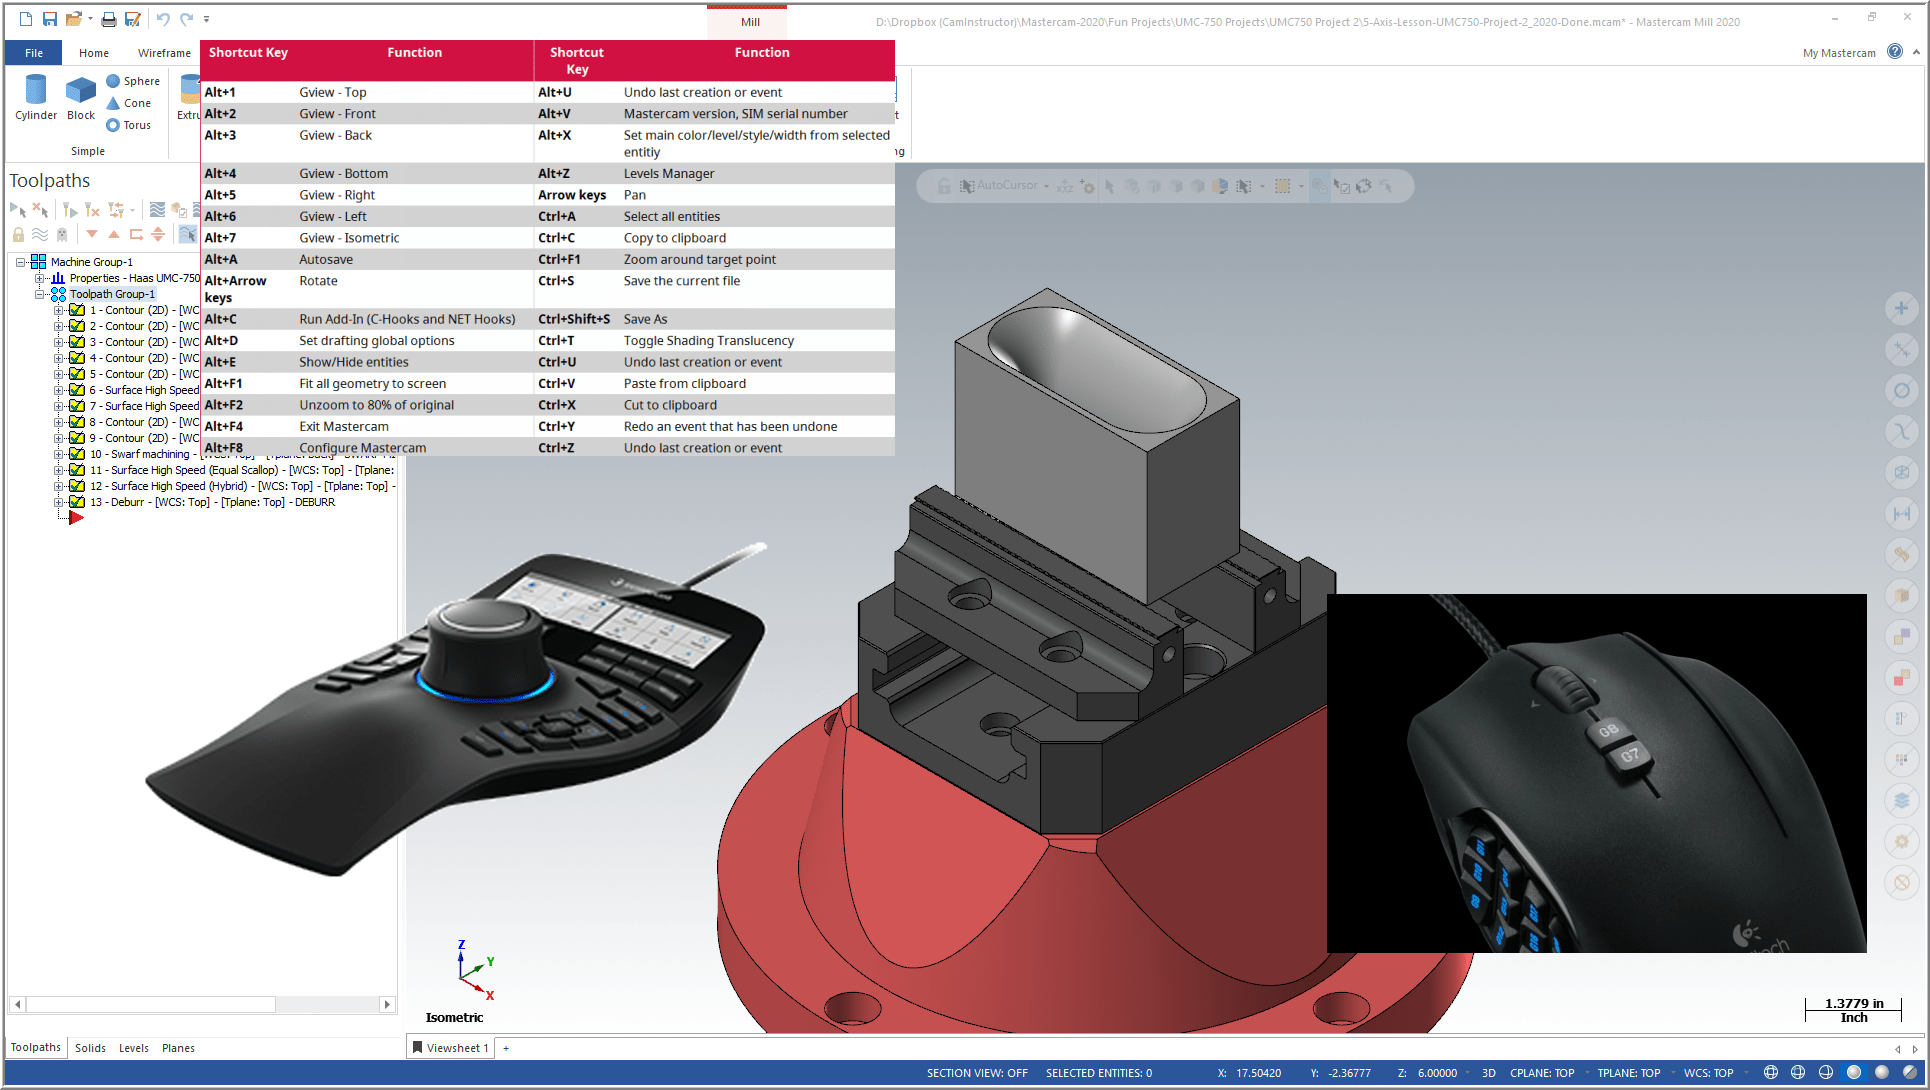Save the file from quick access toolbar
The width and height of the screenshot is (1930, 1090).
click(49, 19)
